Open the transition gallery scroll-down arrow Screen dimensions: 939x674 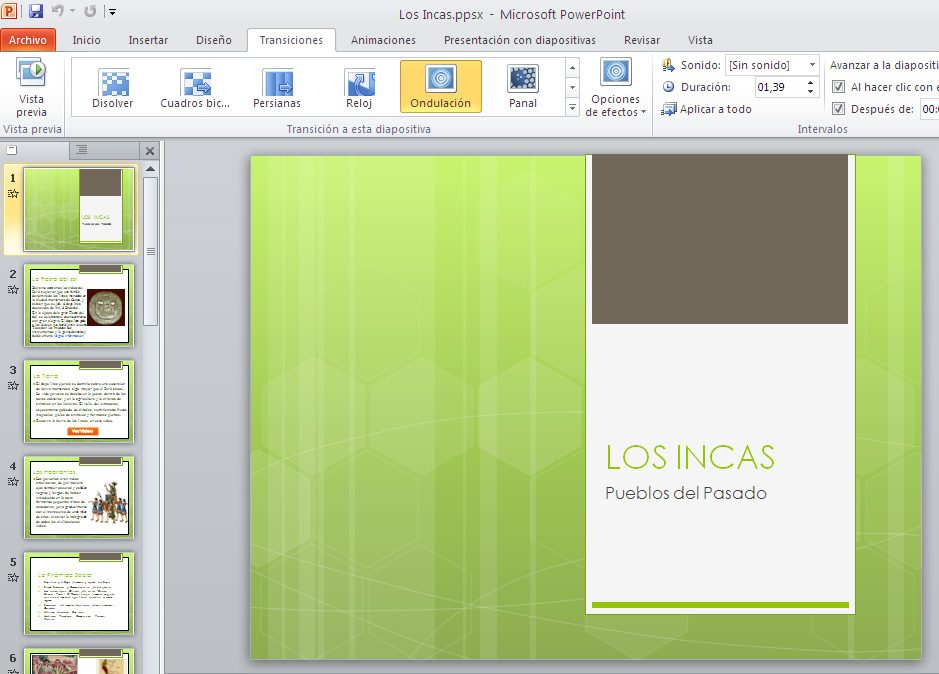point(571,86)
